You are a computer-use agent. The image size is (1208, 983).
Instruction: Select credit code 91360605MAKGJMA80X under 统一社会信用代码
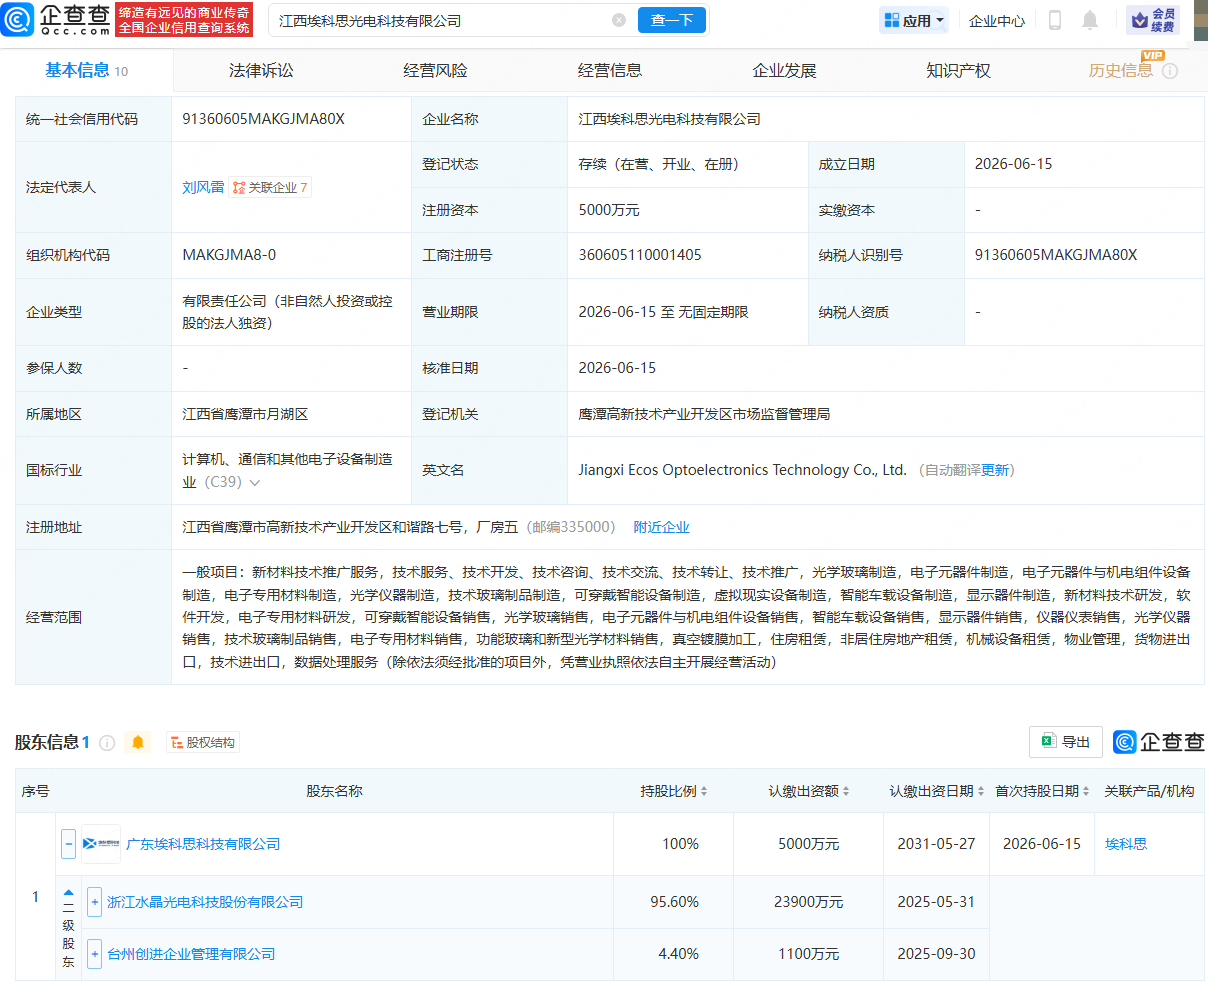[264, 119]
